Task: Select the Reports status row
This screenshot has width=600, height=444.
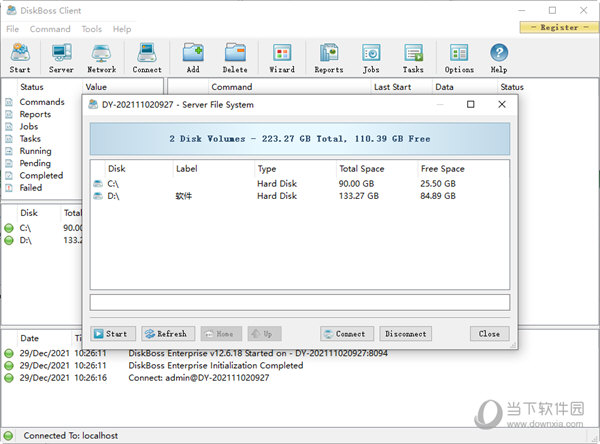Action: 35,114
